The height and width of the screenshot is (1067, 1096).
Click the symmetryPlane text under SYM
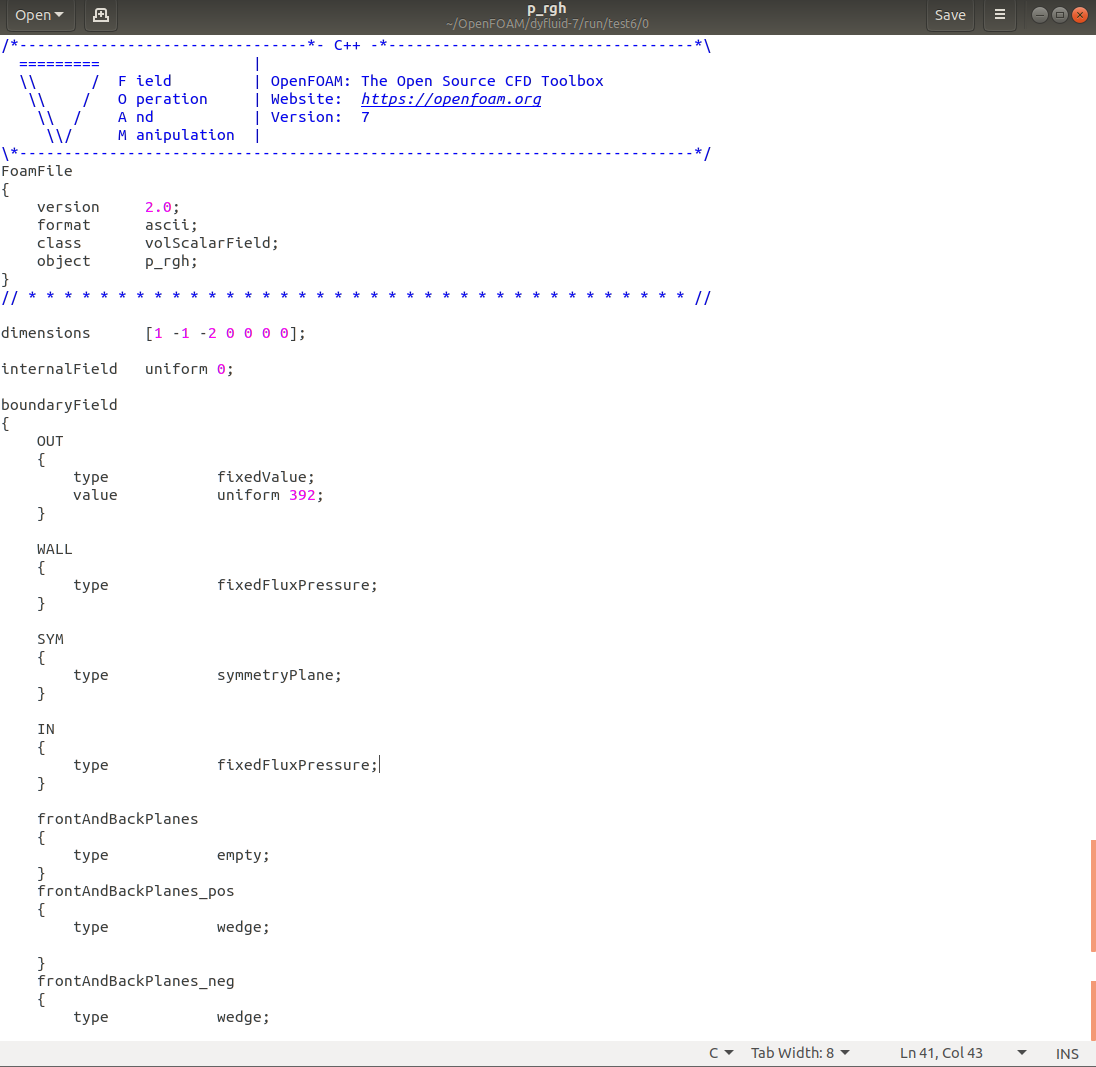pos(278,675)
